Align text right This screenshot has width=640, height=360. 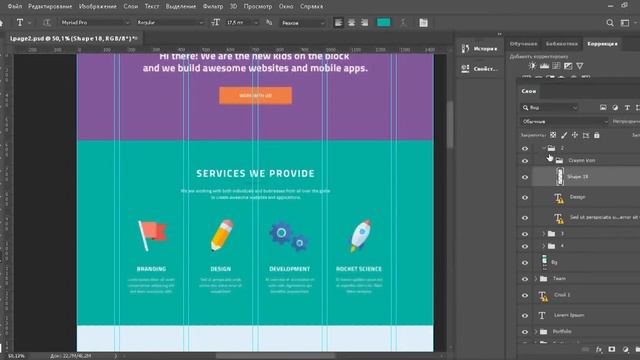tap(364, 23)
